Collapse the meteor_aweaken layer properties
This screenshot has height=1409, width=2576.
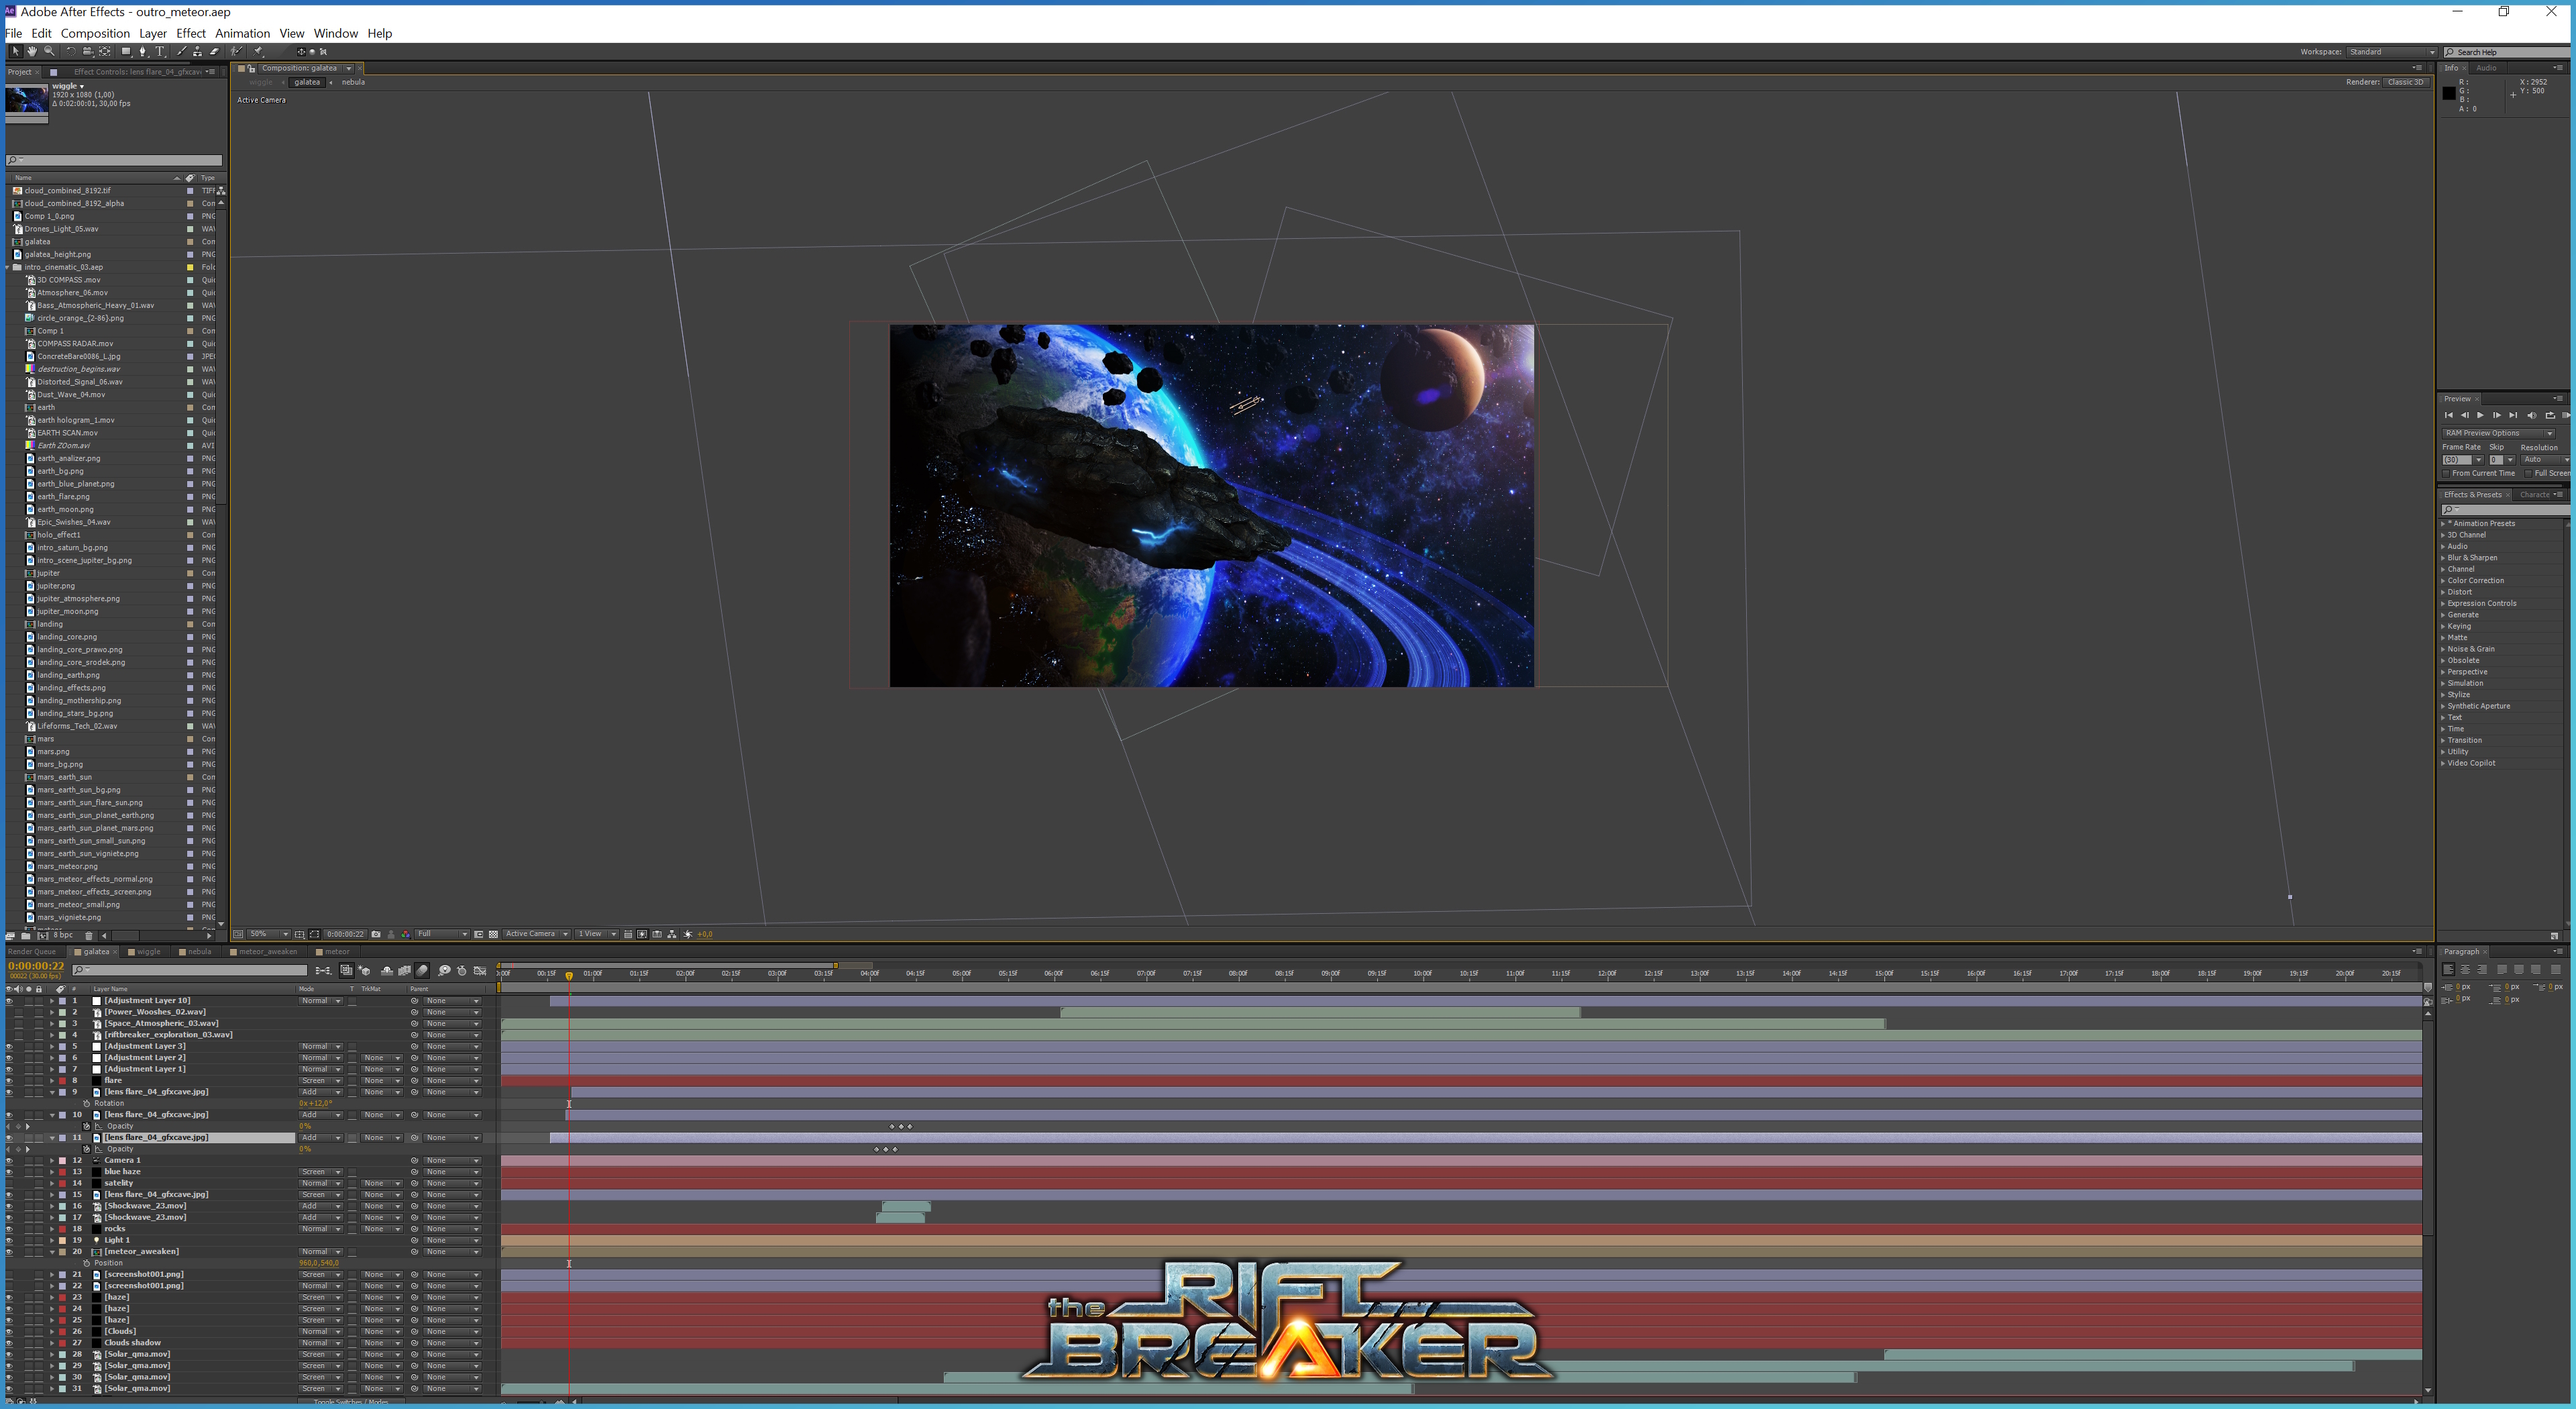52,1252
